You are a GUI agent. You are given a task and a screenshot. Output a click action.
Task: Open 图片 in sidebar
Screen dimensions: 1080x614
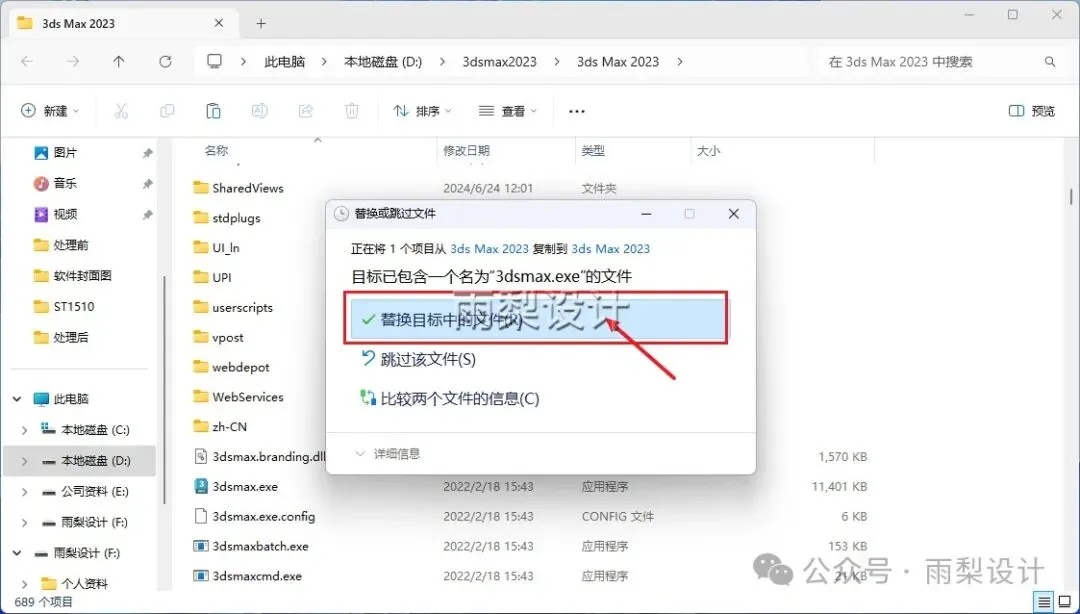click(x=55, y=153)
